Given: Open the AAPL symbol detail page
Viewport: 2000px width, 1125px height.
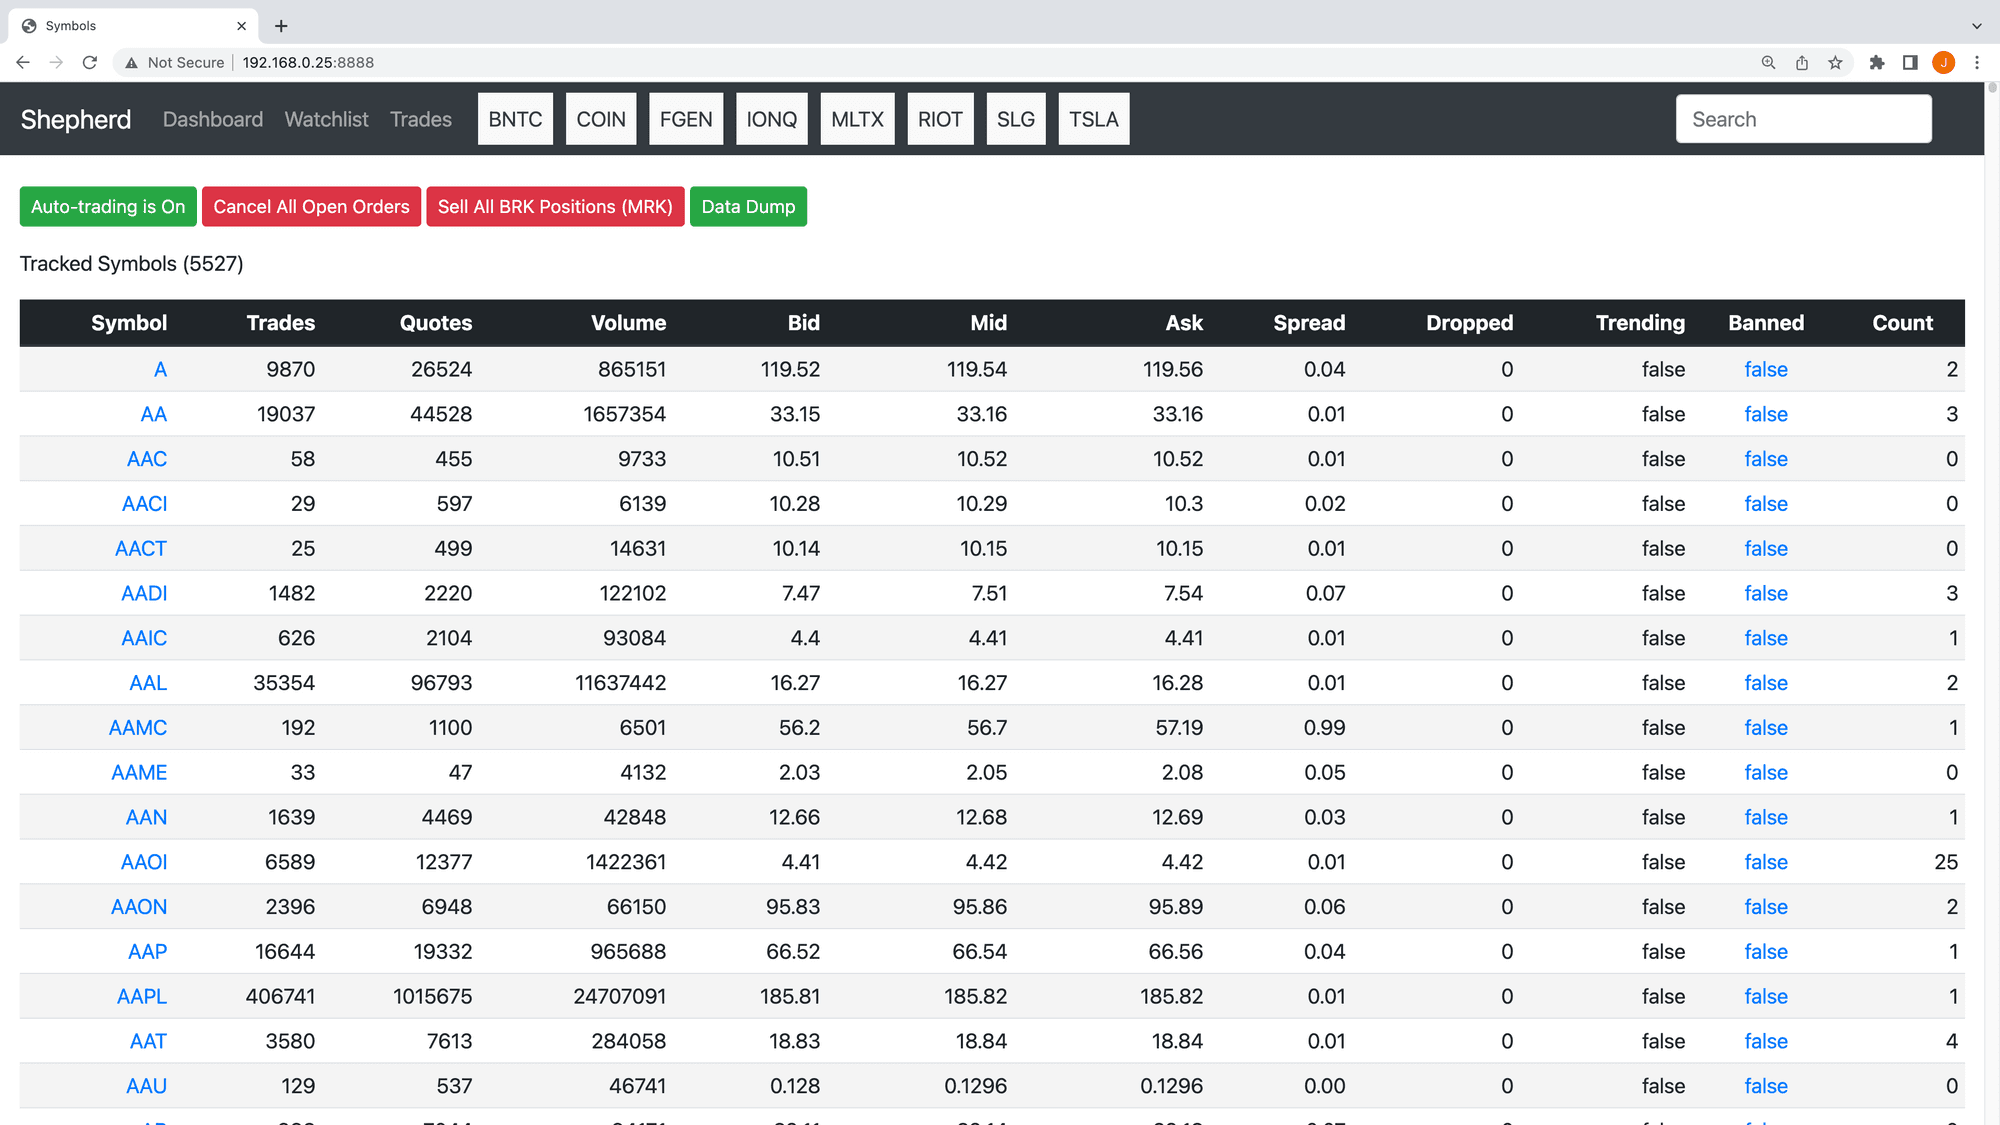Looking at the screenshot, I should coord(141,996).
